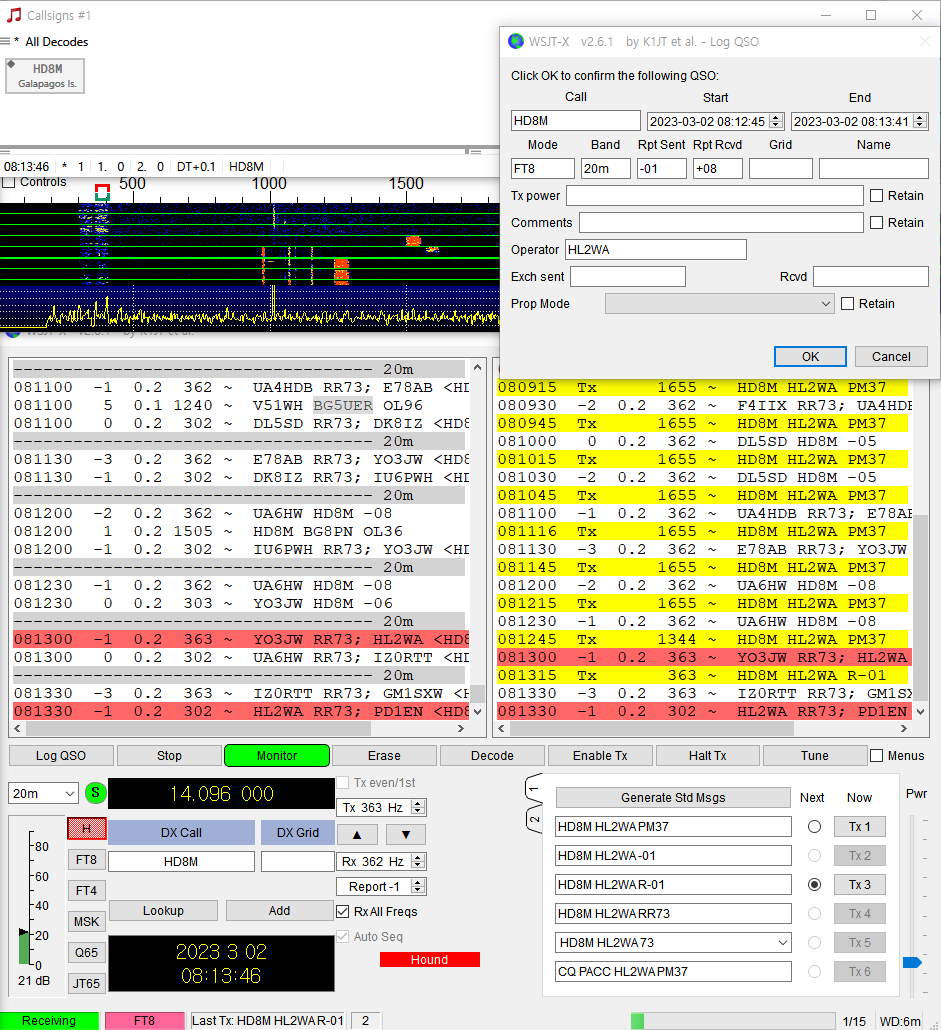Adjust the Pwr slider handle
941x1030 pixels.
[x=911, y=962]
